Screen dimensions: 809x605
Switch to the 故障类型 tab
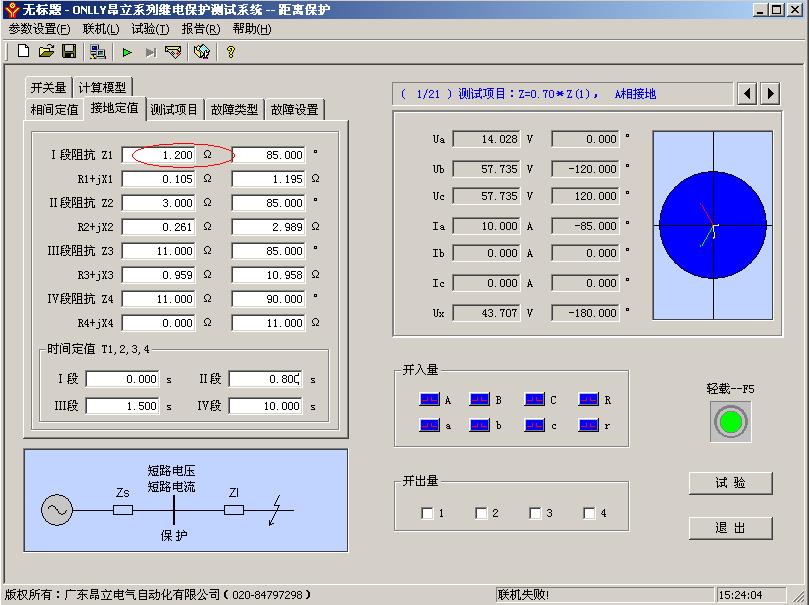pos(234,109)
